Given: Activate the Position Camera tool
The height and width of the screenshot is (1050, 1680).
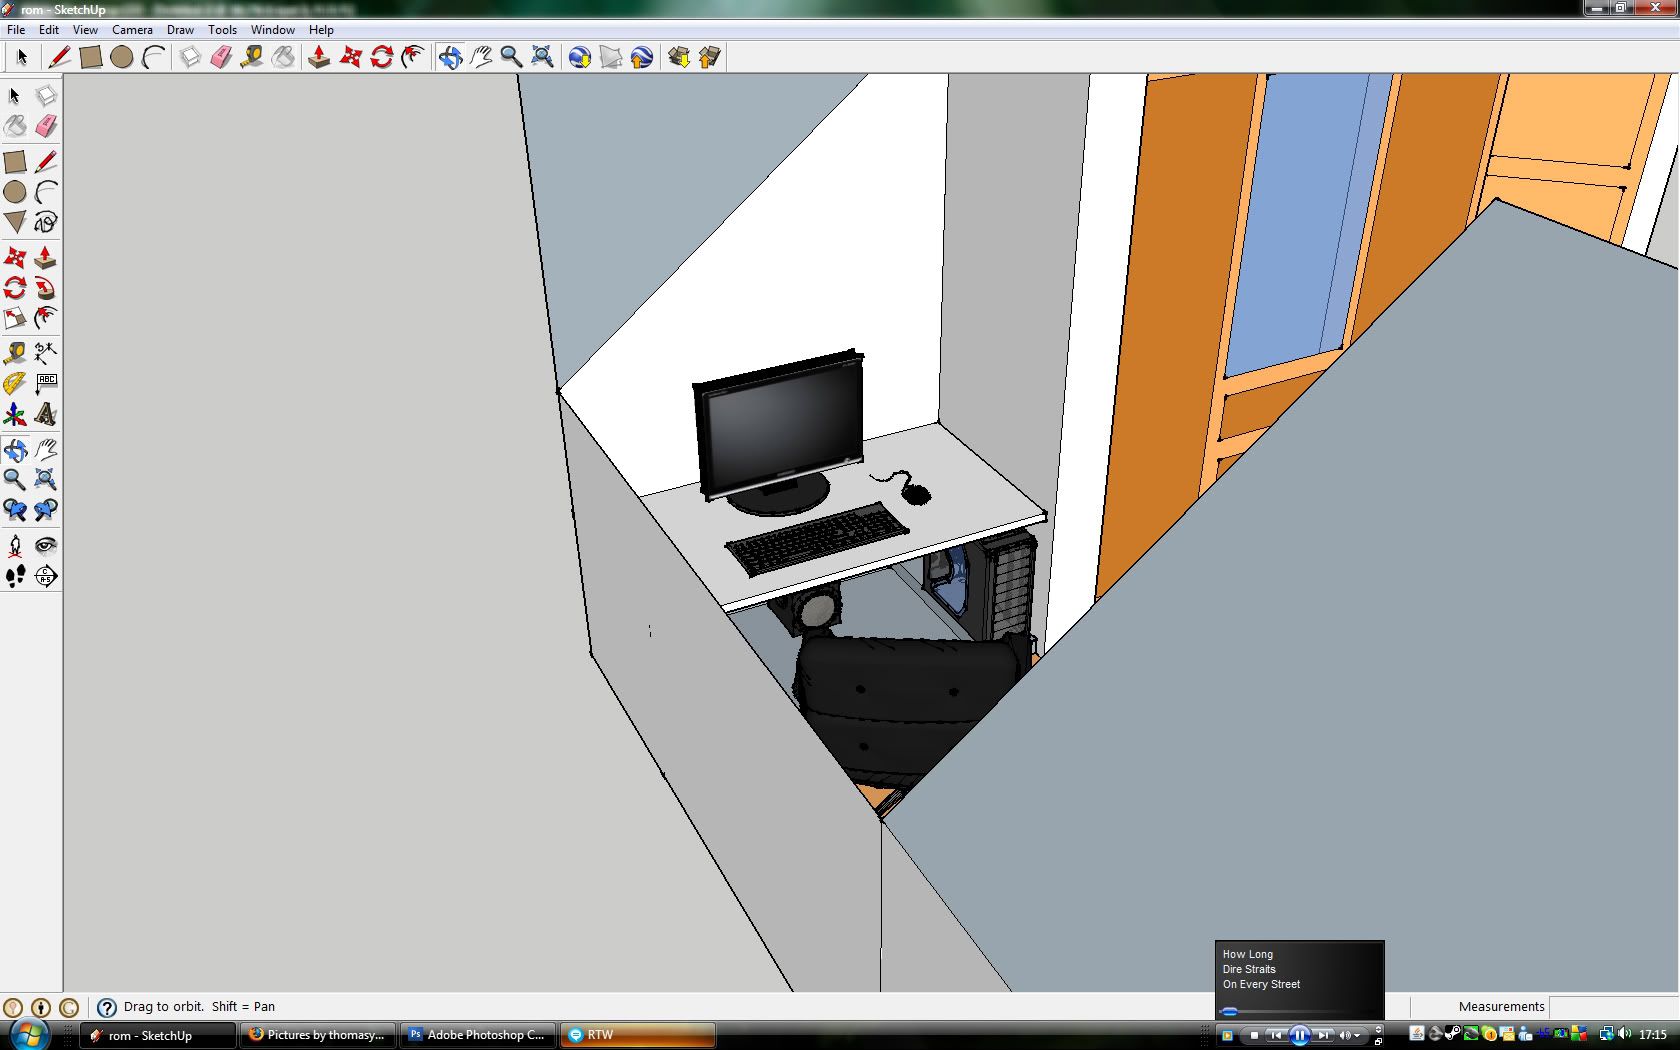Looking at the screenshot, I should click(x=15, y=546).
